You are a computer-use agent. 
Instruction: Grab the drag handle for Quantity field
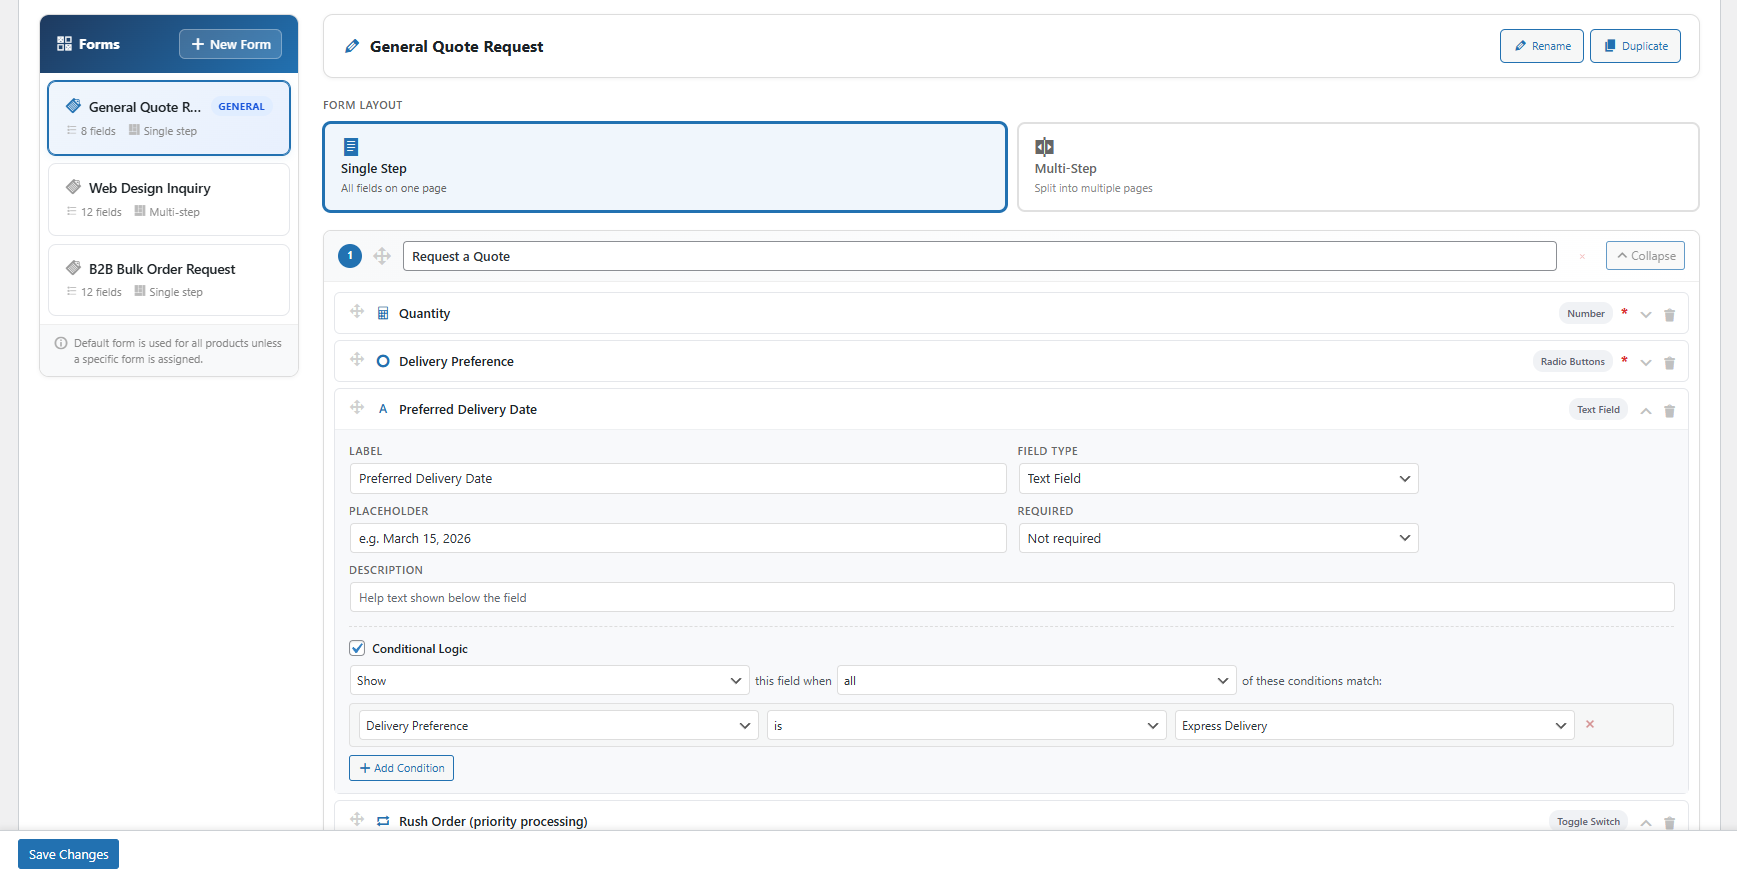pyautogui.click(x=357, y=312)
